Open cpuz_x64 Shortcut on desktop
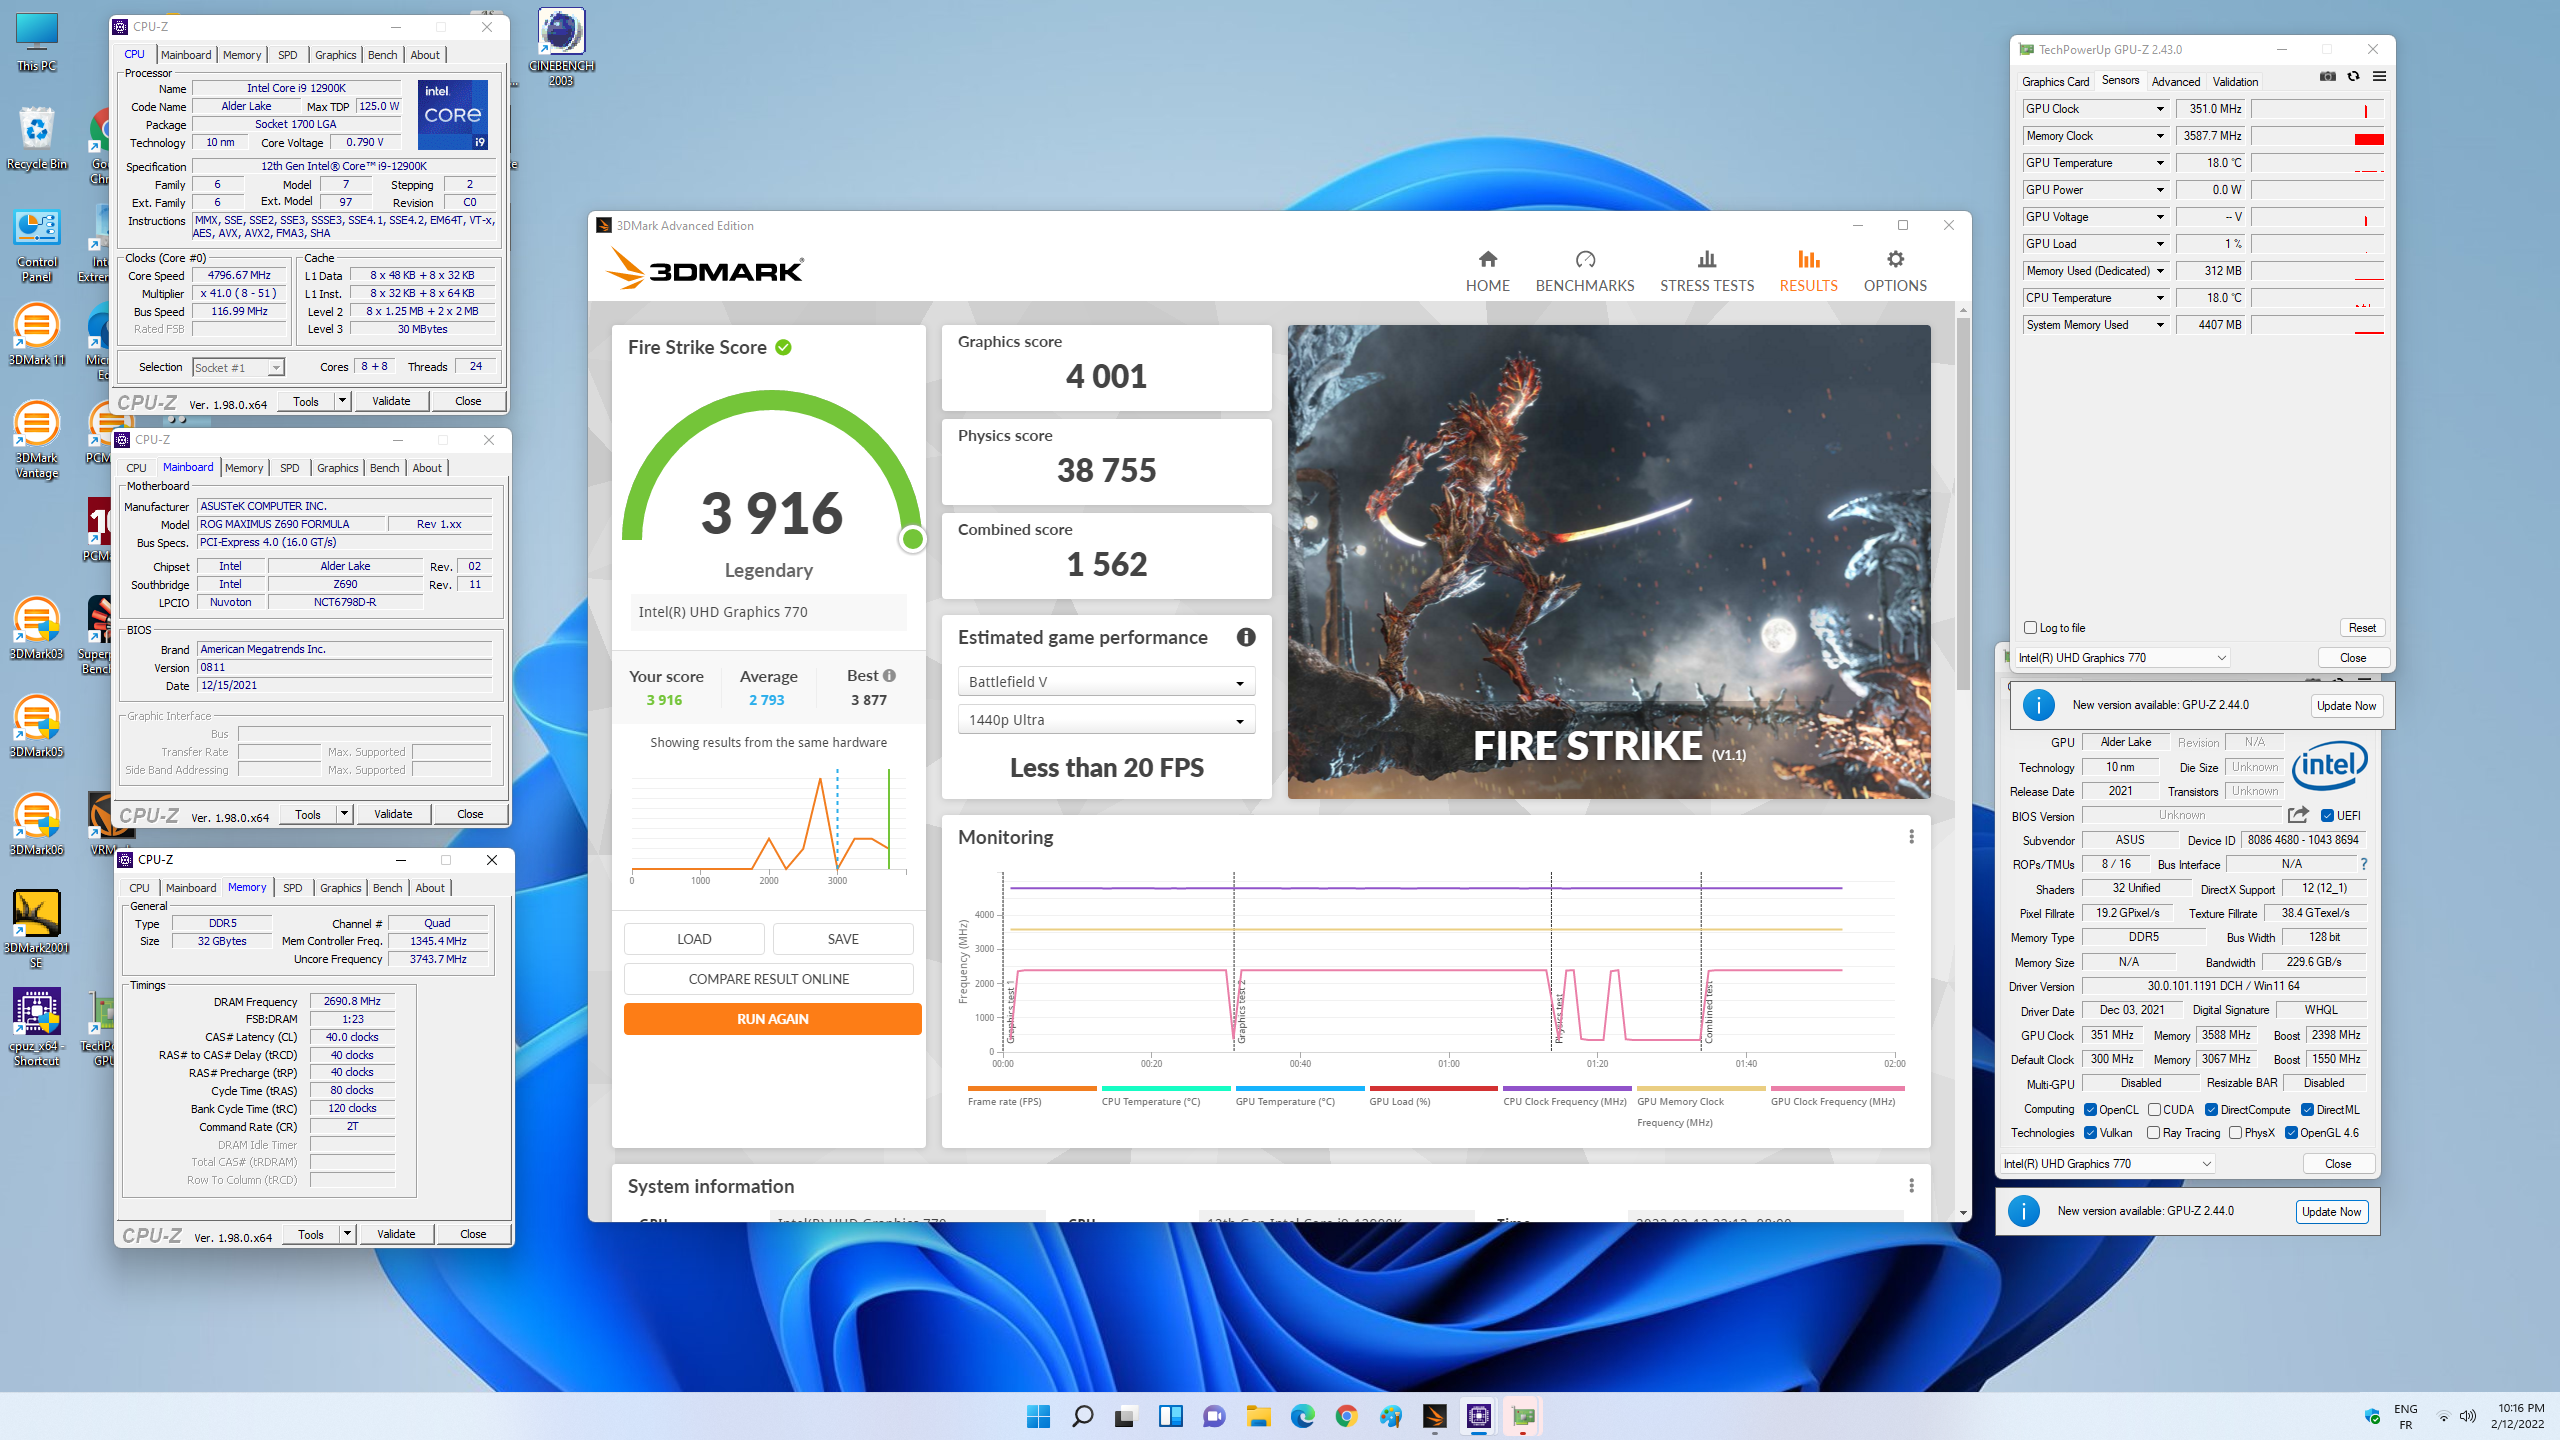Viewport: 2560px width, 1440px height. pyautogui.click(x=36, y=1027)
